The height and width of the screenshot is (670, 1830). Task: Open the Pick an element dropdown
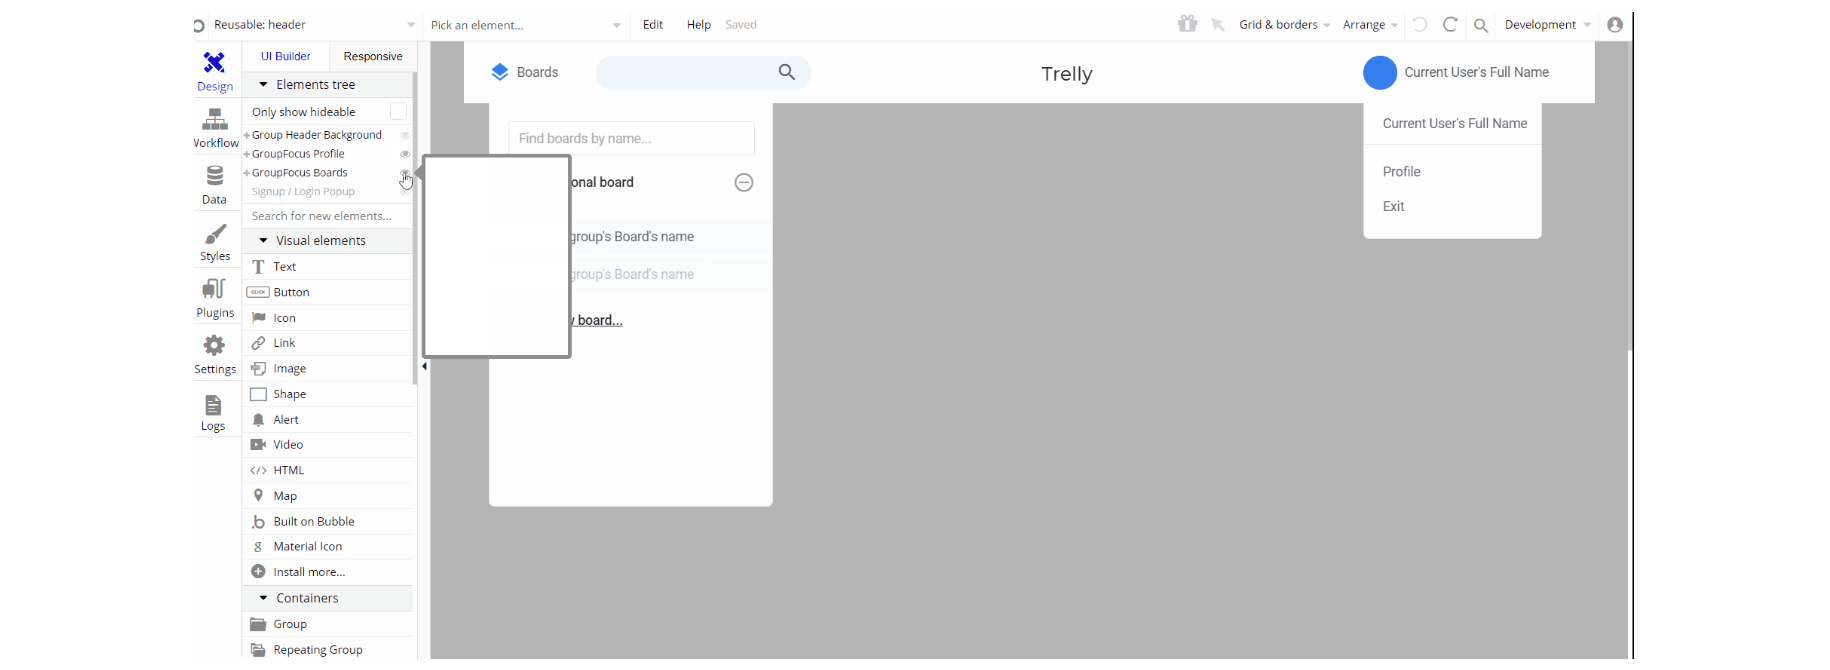coord(525,25)
